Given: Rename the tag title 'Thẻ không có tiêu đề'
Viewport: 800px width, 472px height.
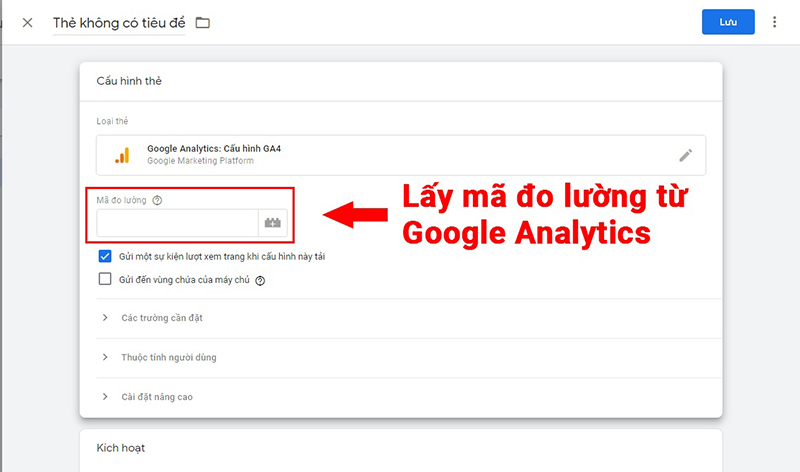Looking at the screenshot, I should point(119,23).
